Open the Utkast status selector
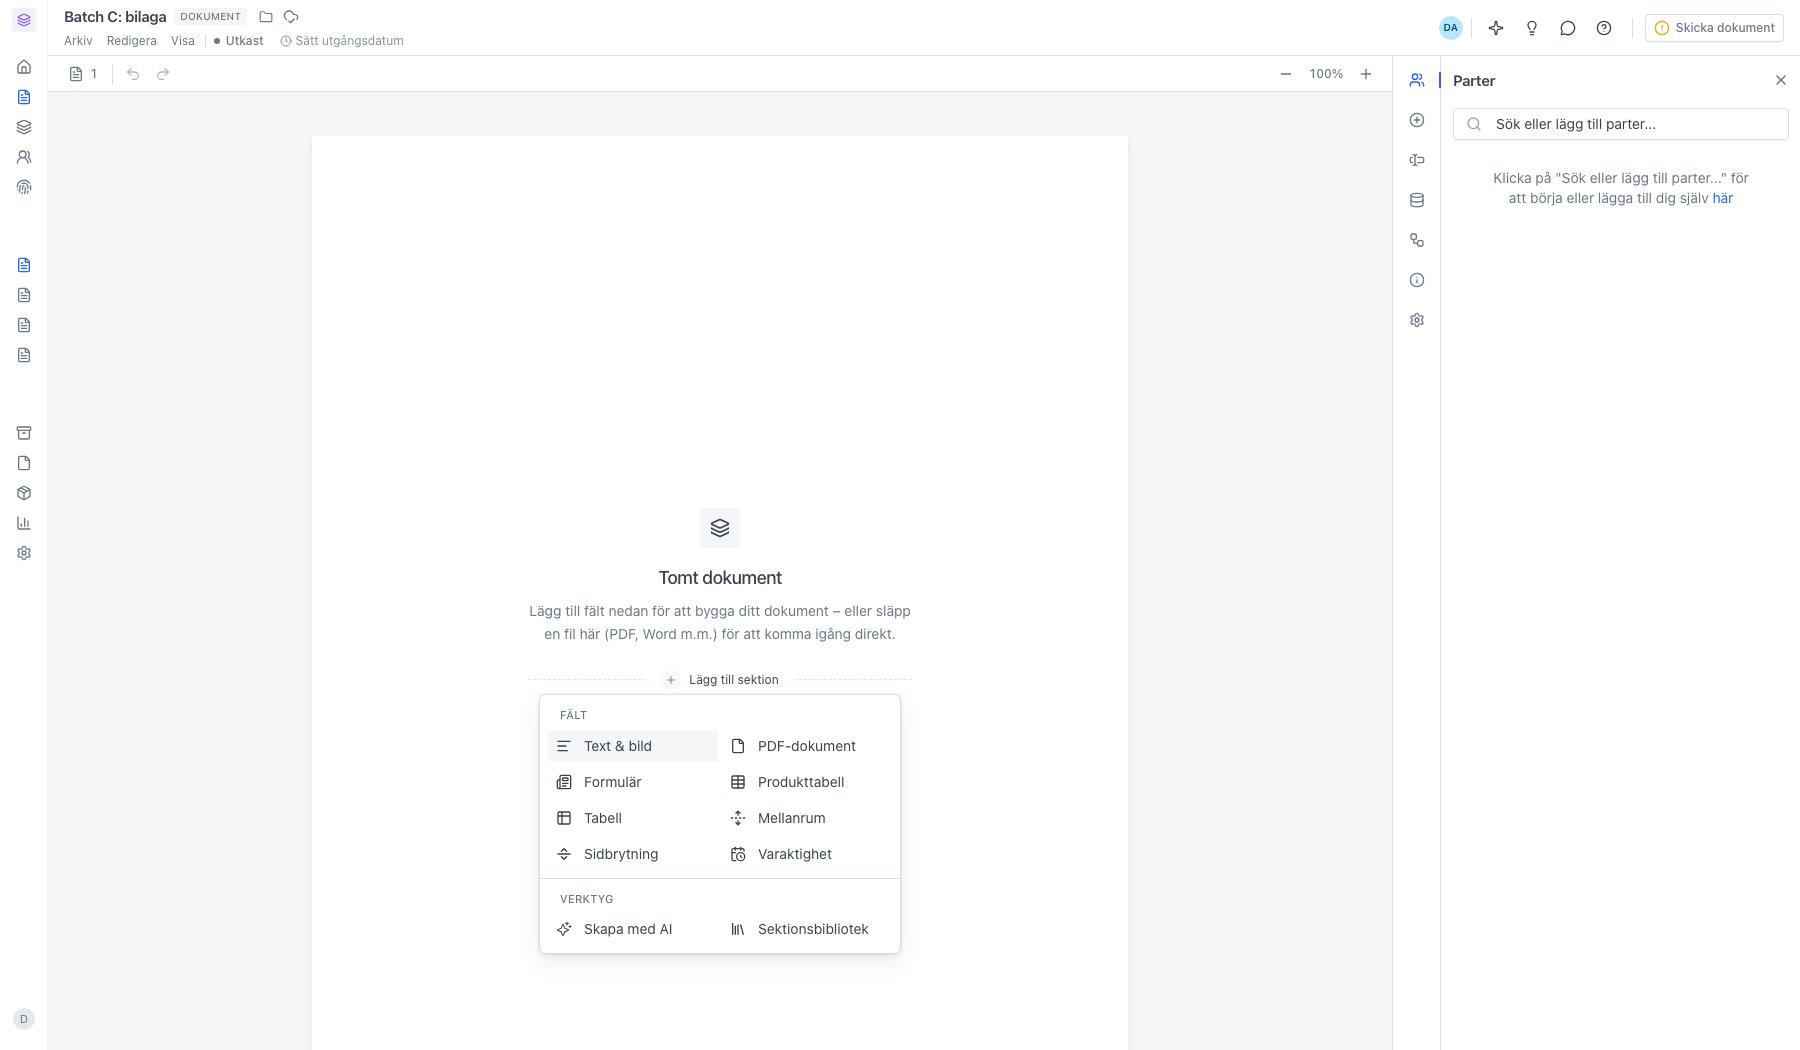 (x=239, y=41)
